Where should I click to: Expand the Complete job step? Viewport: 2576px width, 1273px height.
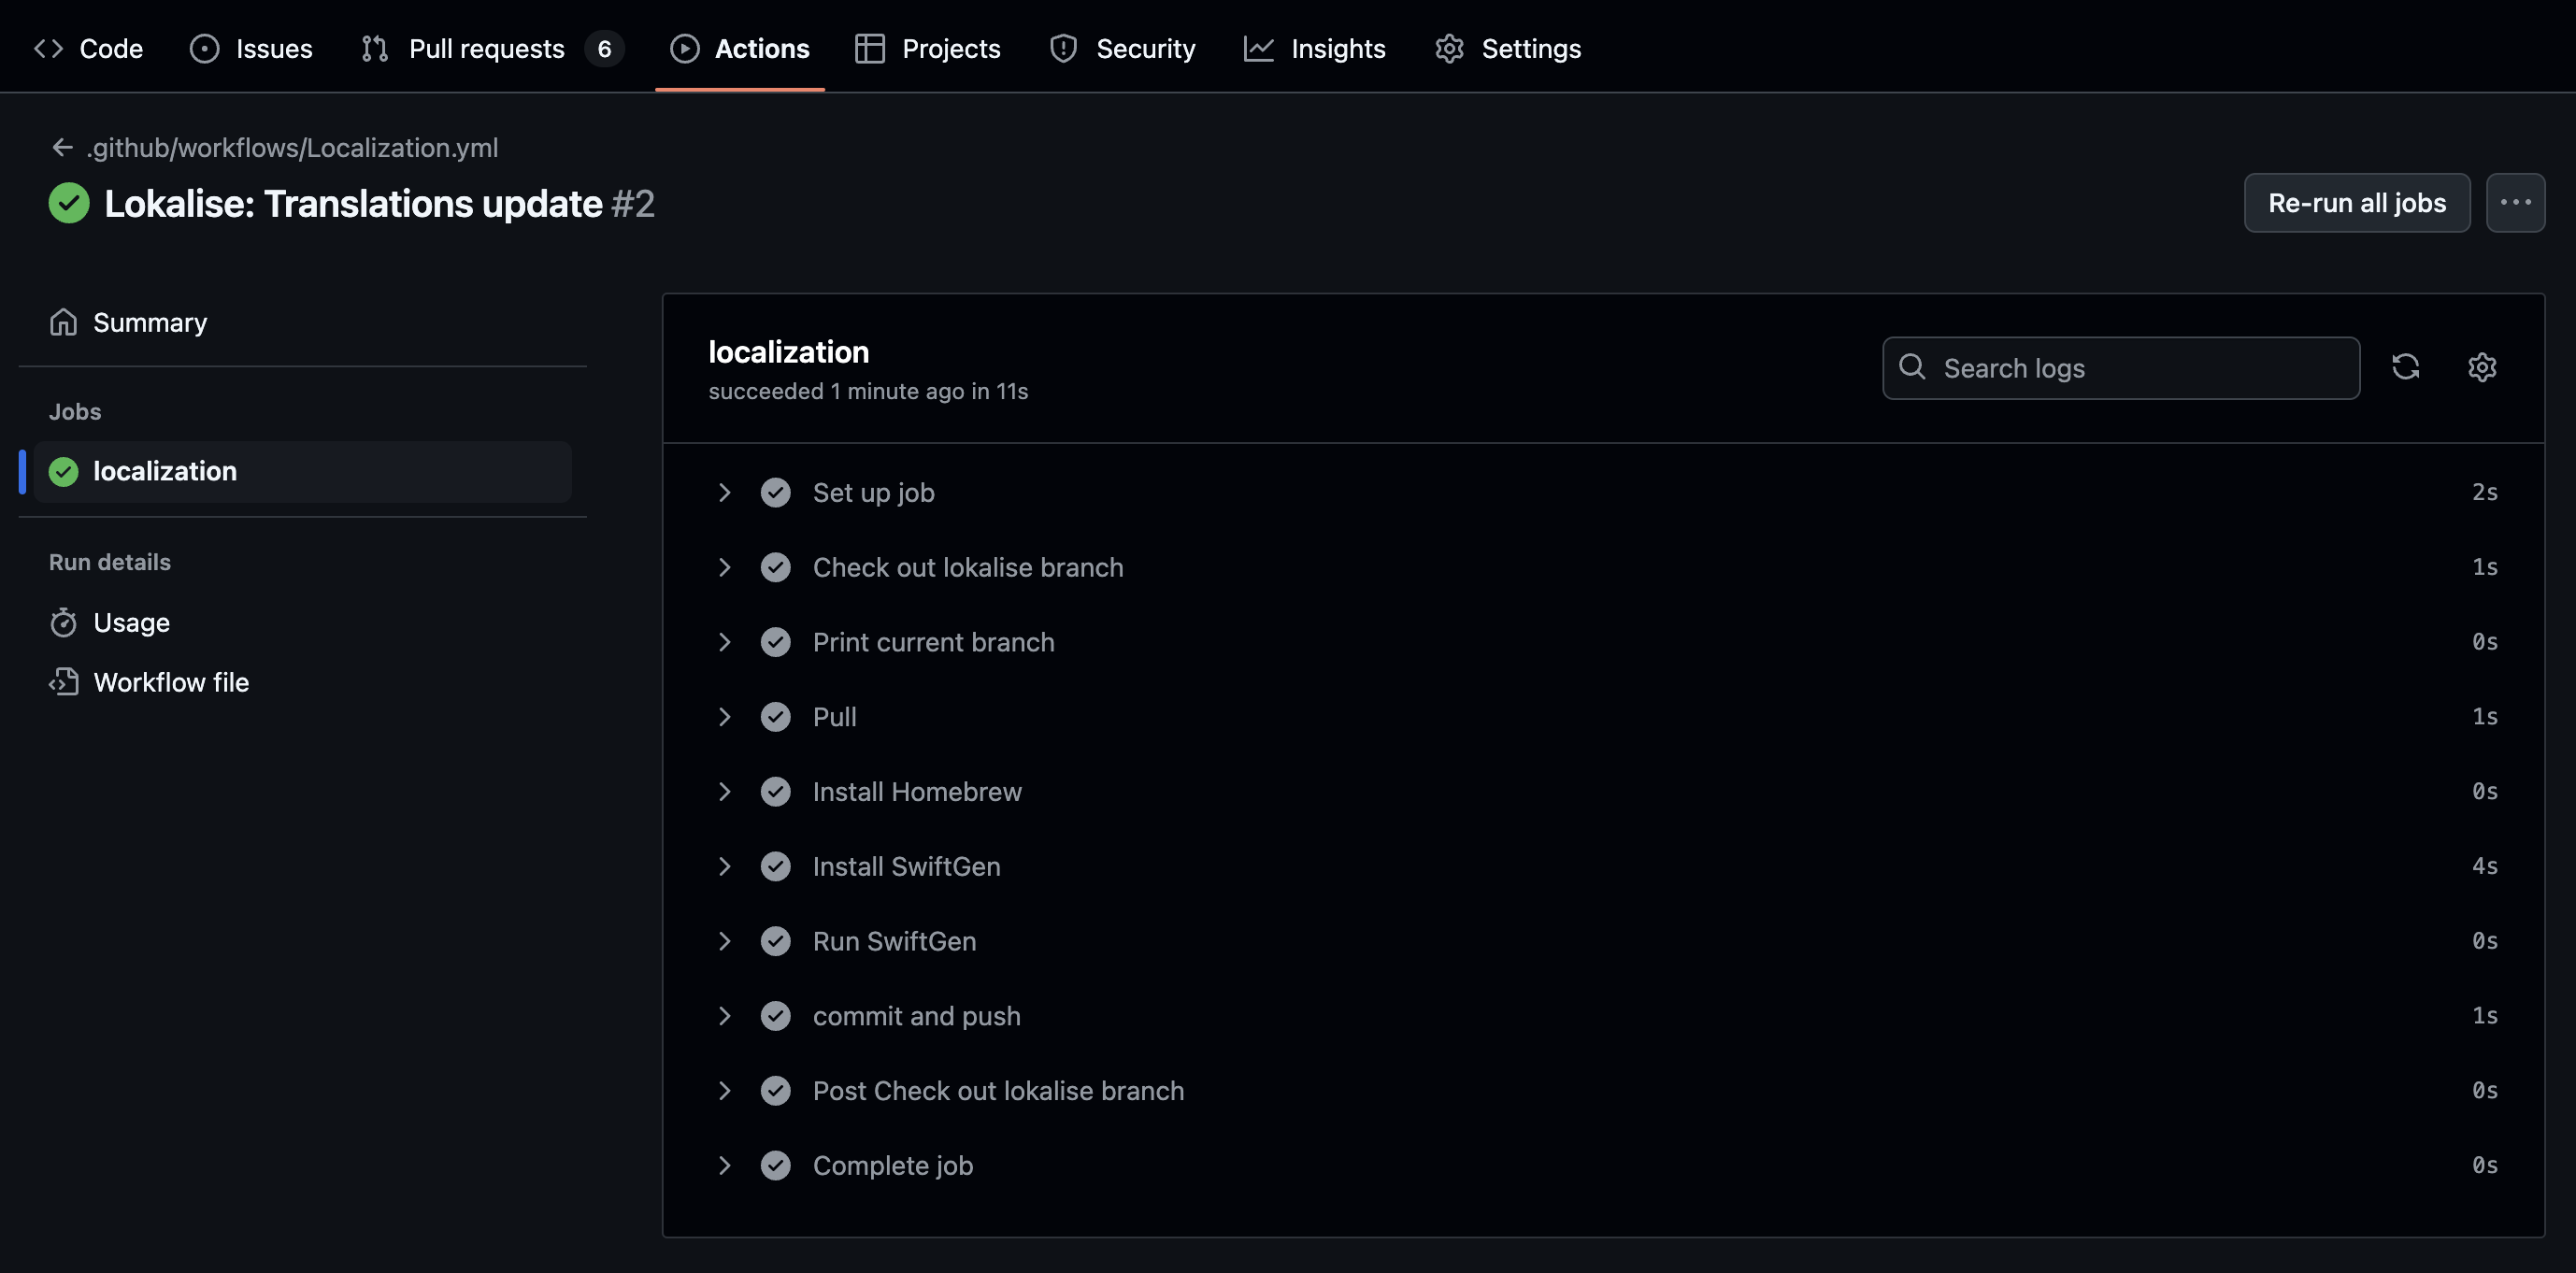click(725, 1165)
